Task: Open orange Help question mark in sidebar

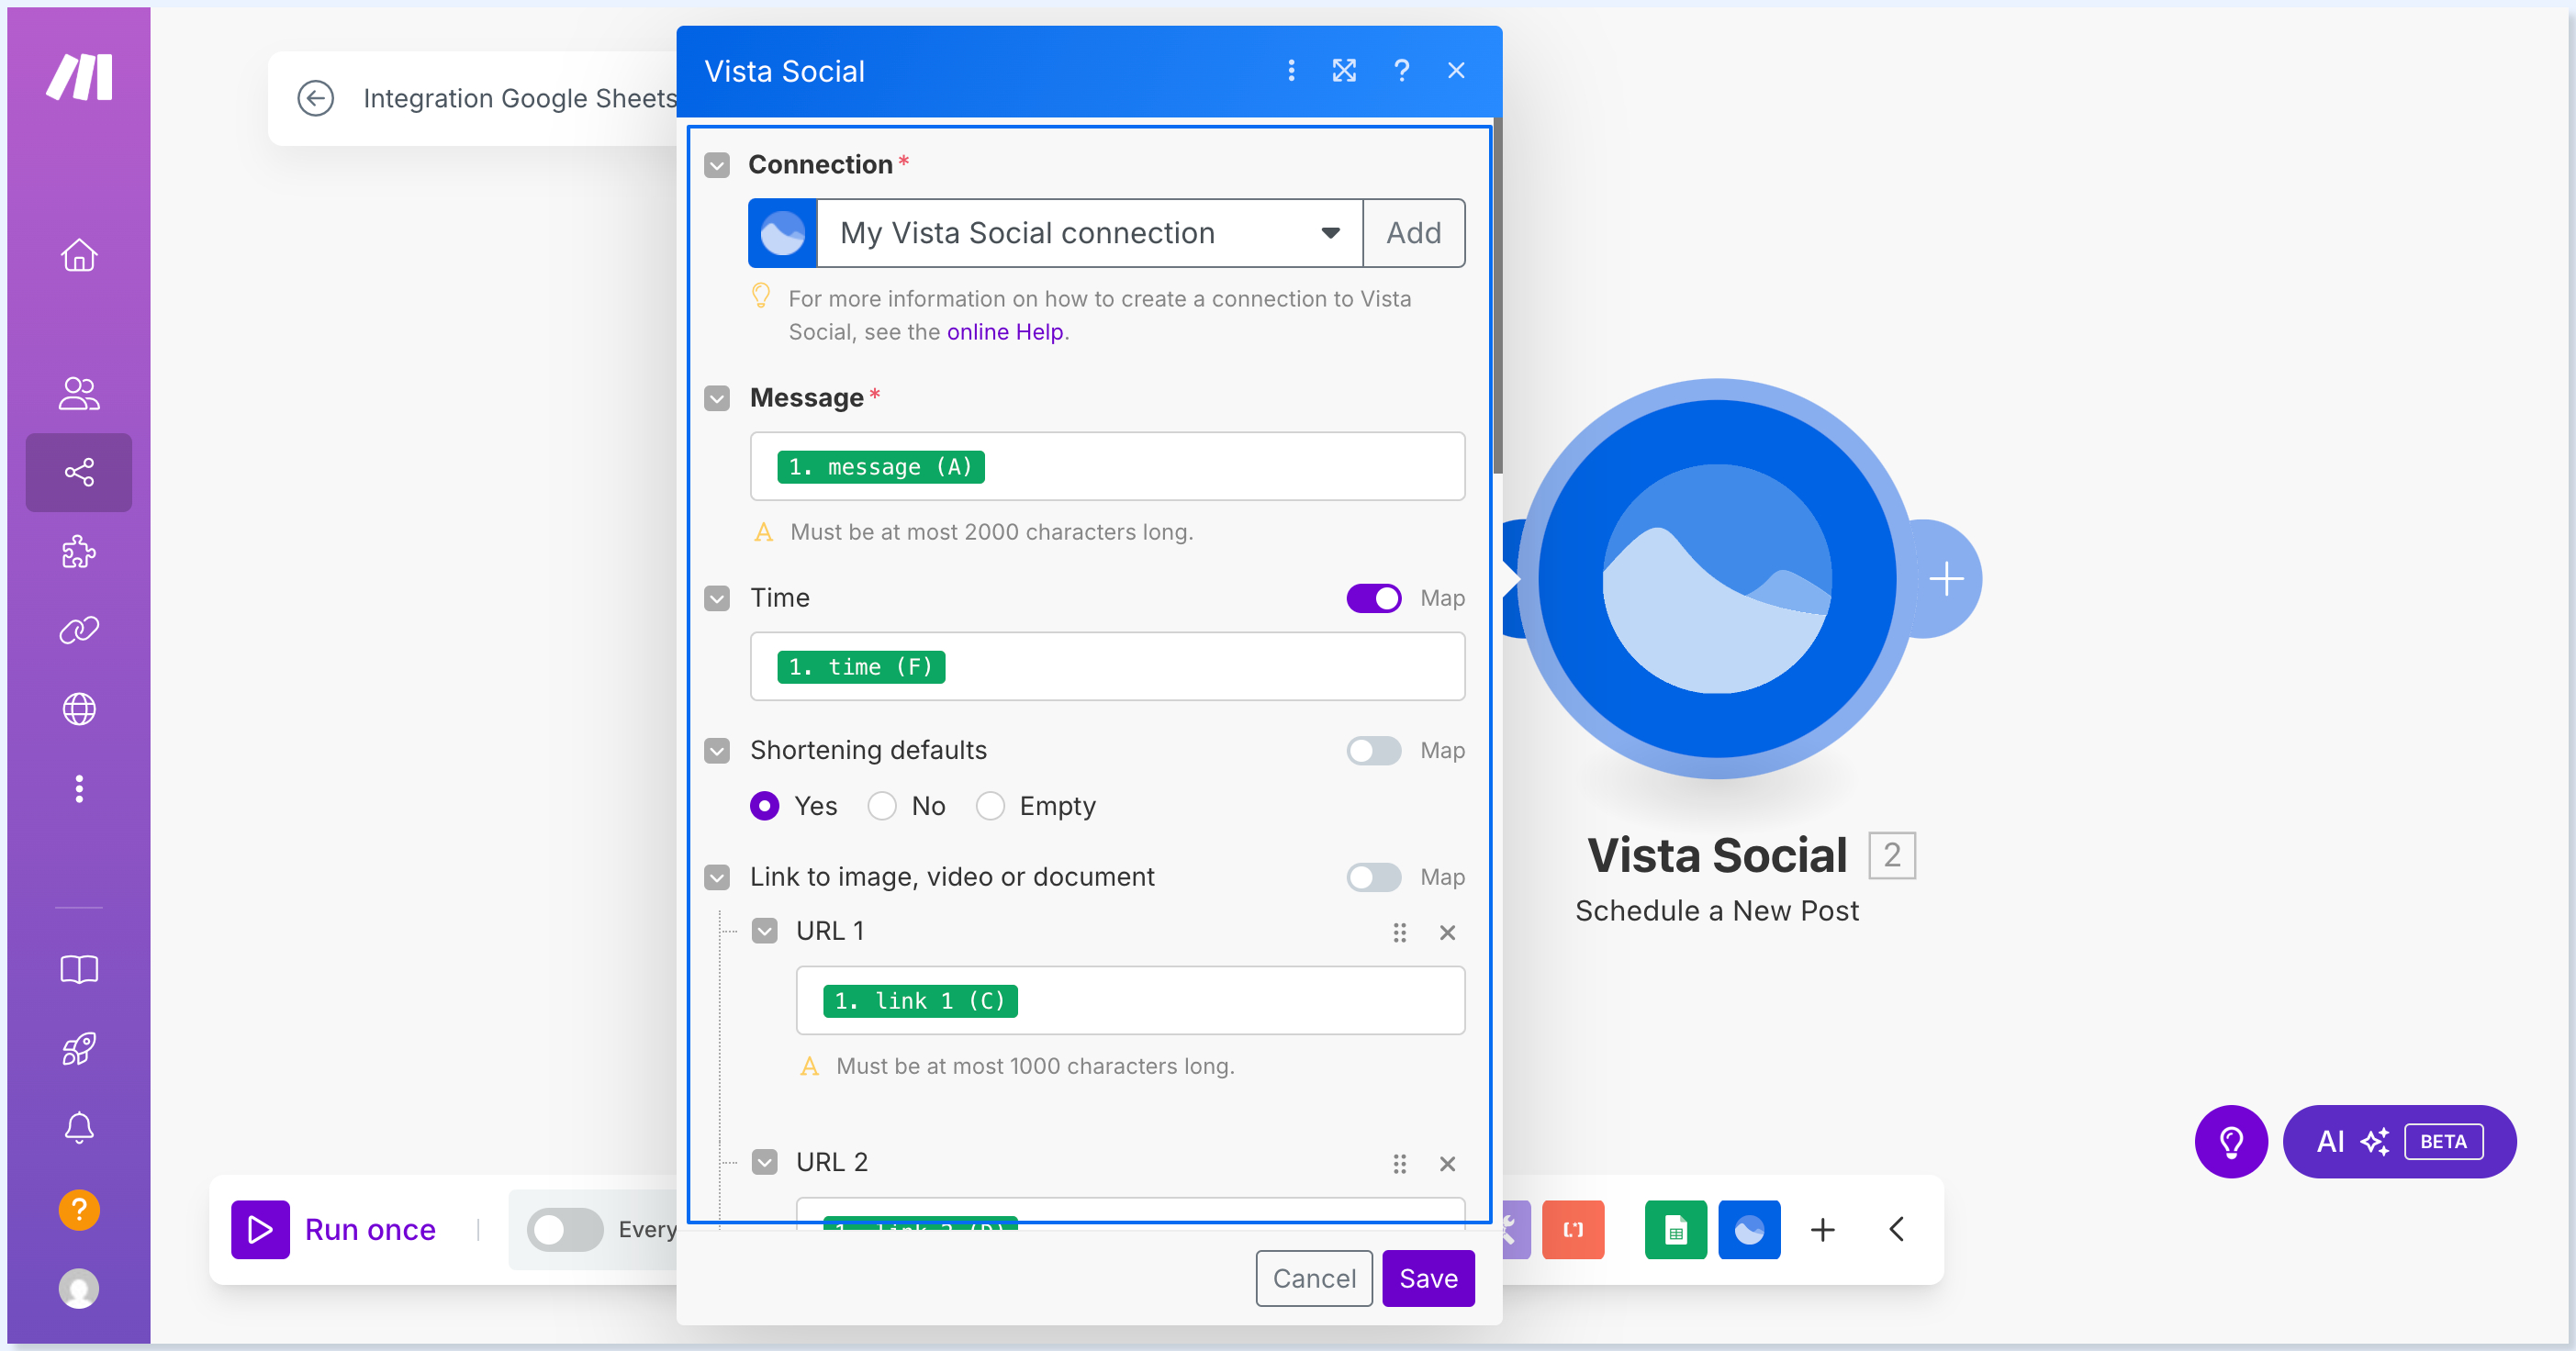Action: click(79, 1209)
